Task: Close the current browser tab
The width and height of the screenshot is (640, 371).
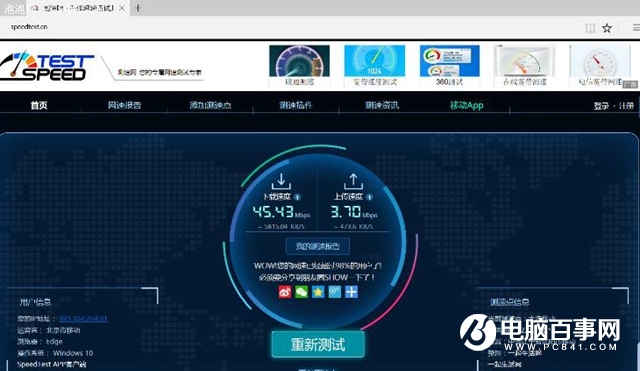Action: [122, 8]
